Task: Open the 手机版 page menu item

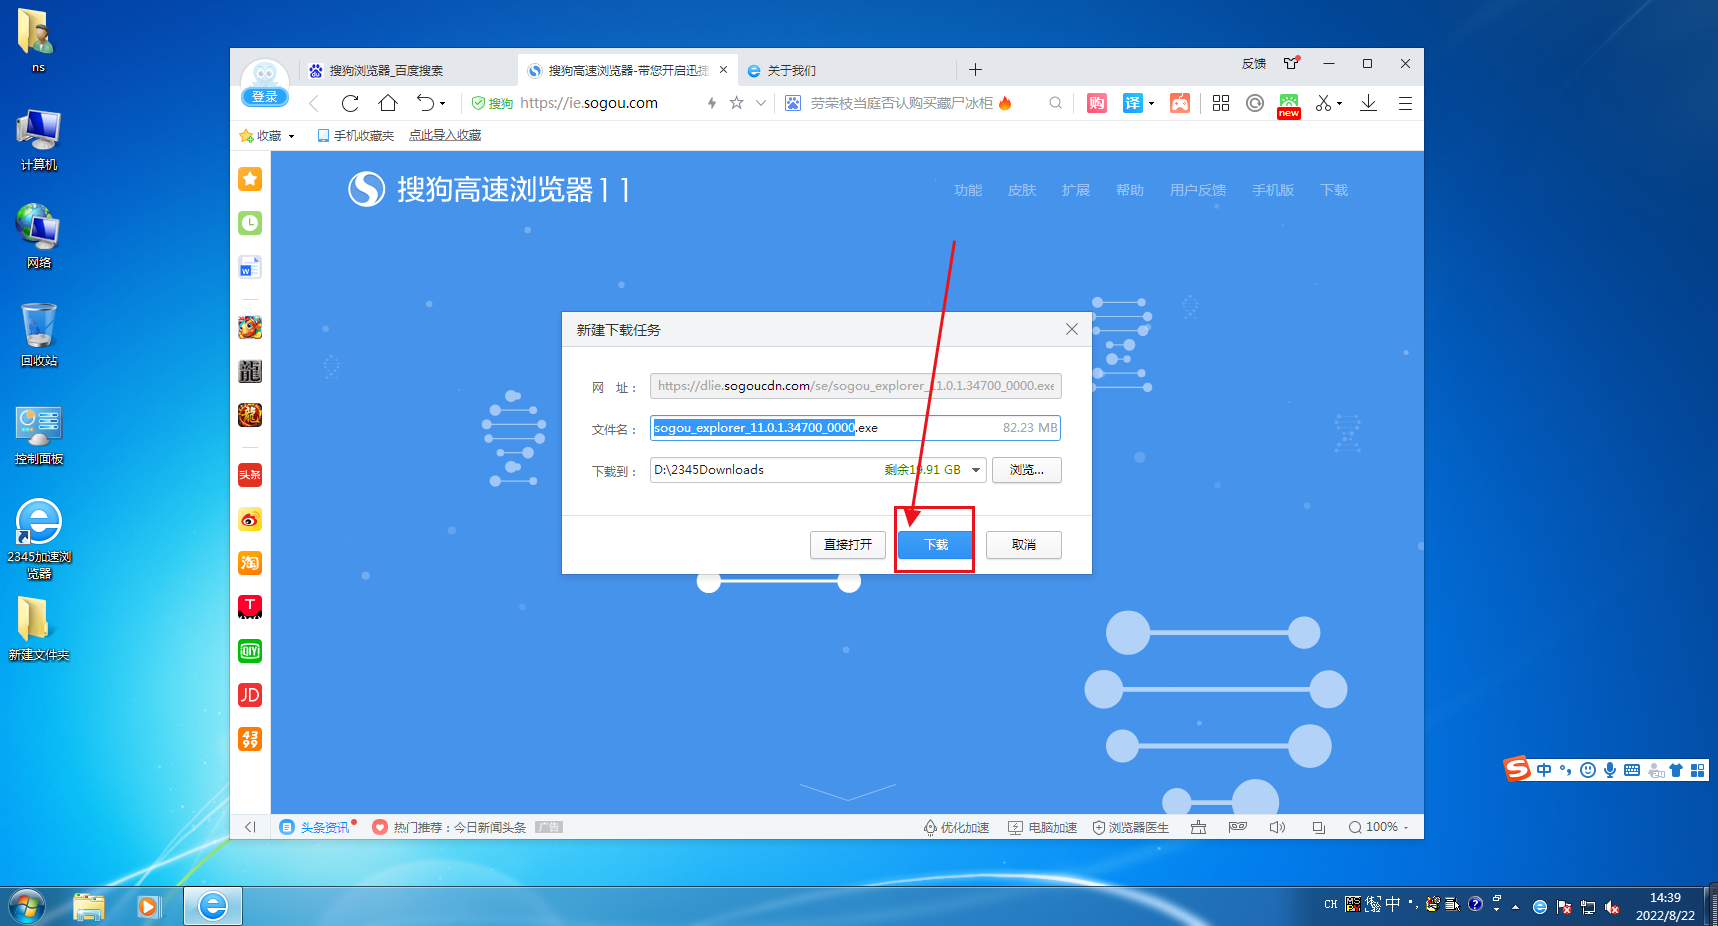Action: pos(1273,190)
